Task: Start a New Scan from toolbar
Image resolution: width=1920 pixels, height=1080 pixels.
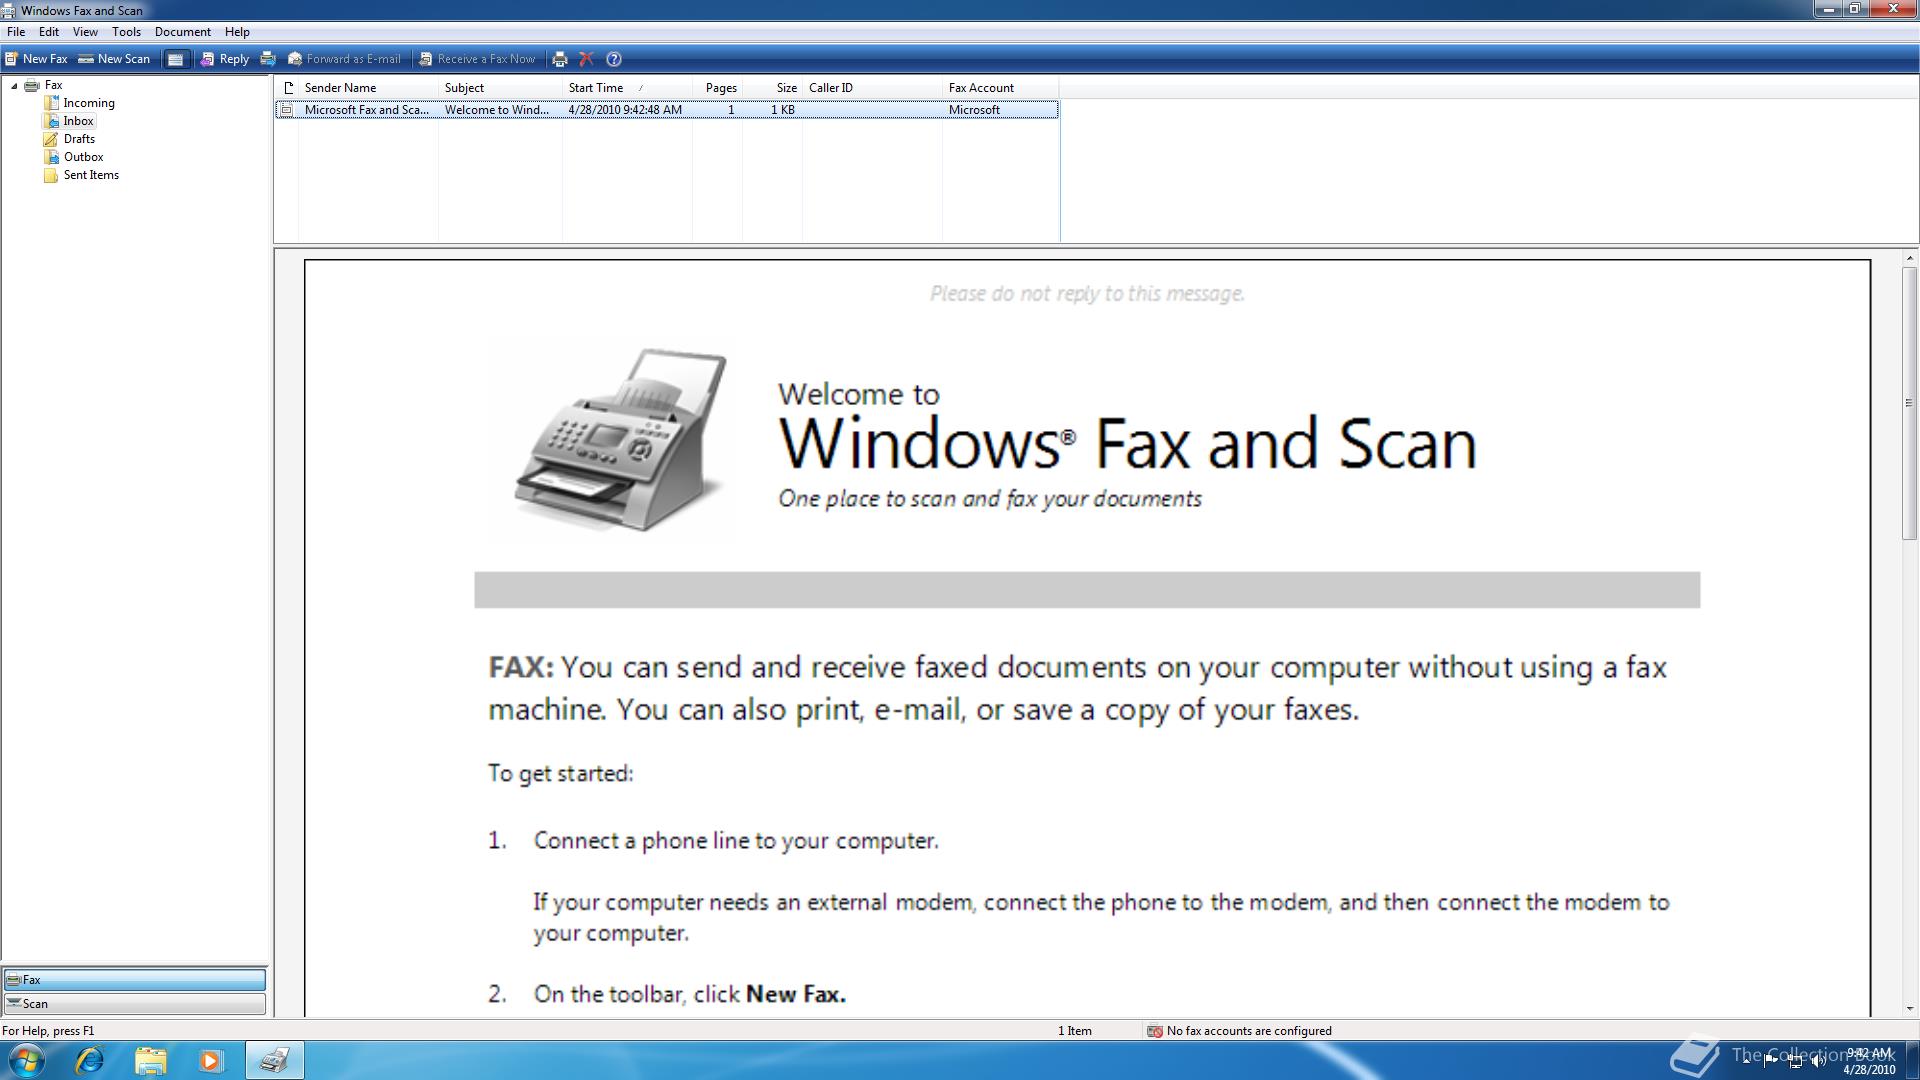Action: click(114, 59)
